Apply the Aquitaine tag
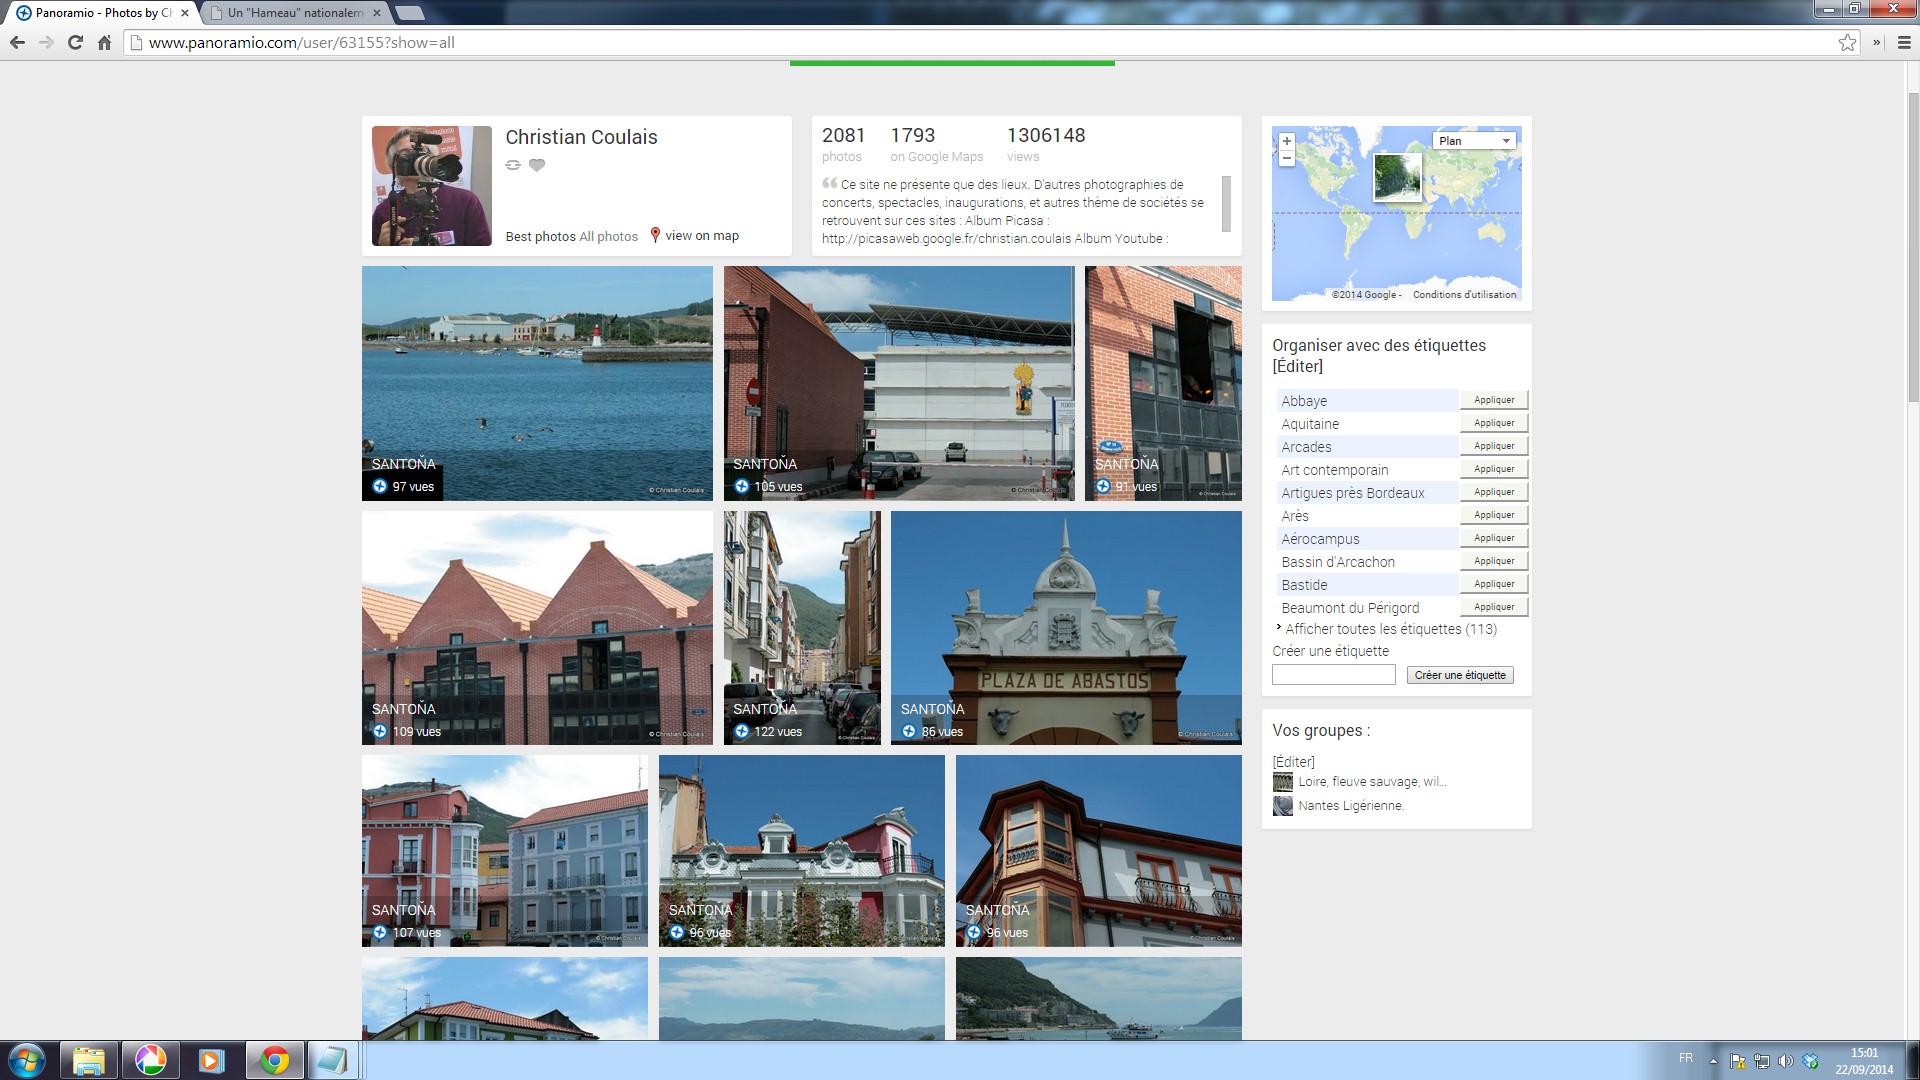Screen dimensions: 1920x1080 (x=1494, y=423)
